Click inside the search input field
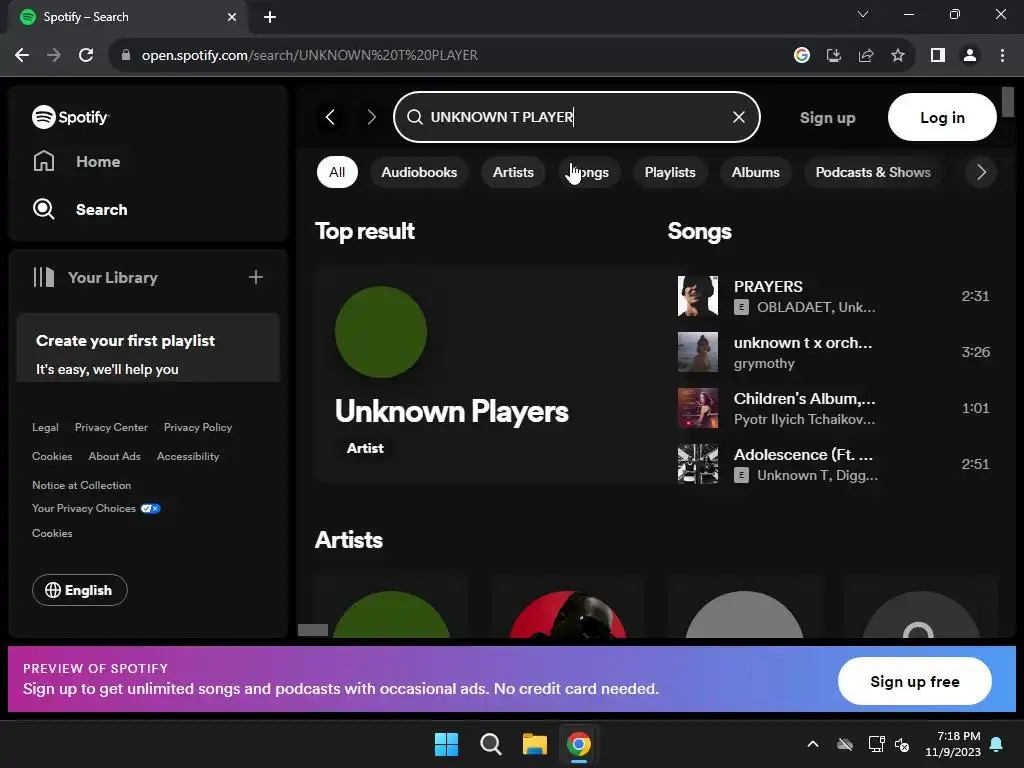The image size is (1024, 768). 577,117
